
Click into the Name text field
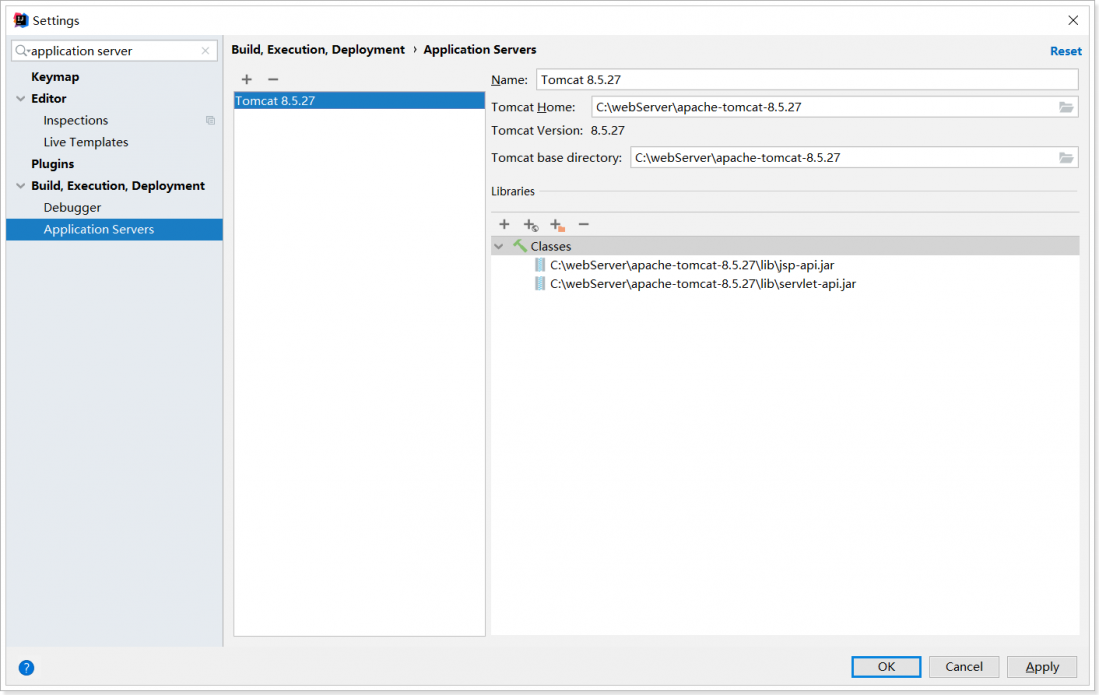click(806, 80)
